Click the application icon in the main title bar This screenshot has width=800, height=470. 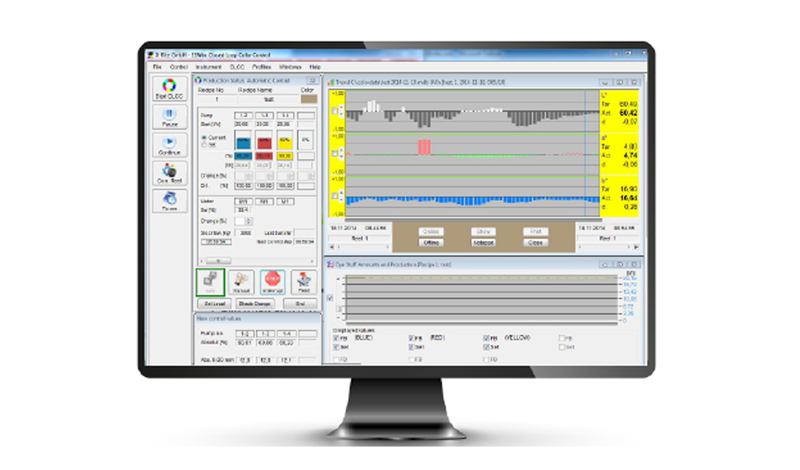151,55
